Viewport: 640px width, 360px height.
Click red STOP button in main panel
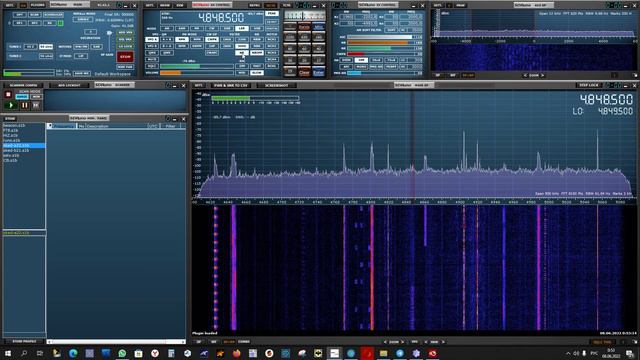click(125, 57)
